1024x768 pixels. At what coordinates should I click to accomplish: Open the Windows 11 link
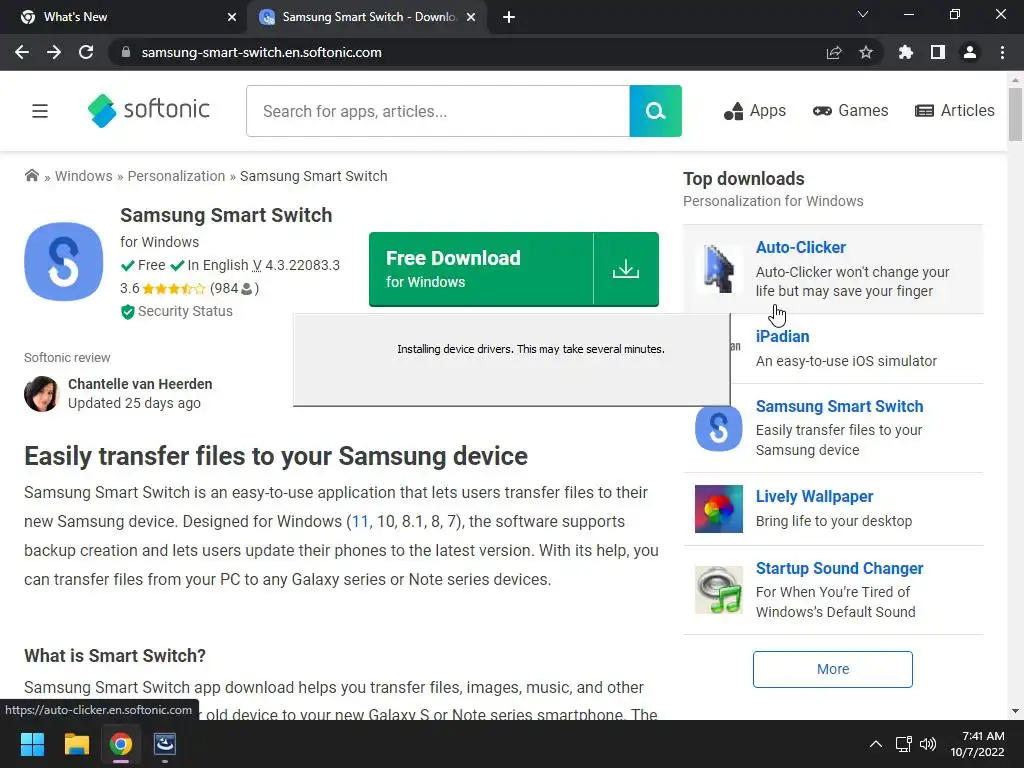coord(360,522)
